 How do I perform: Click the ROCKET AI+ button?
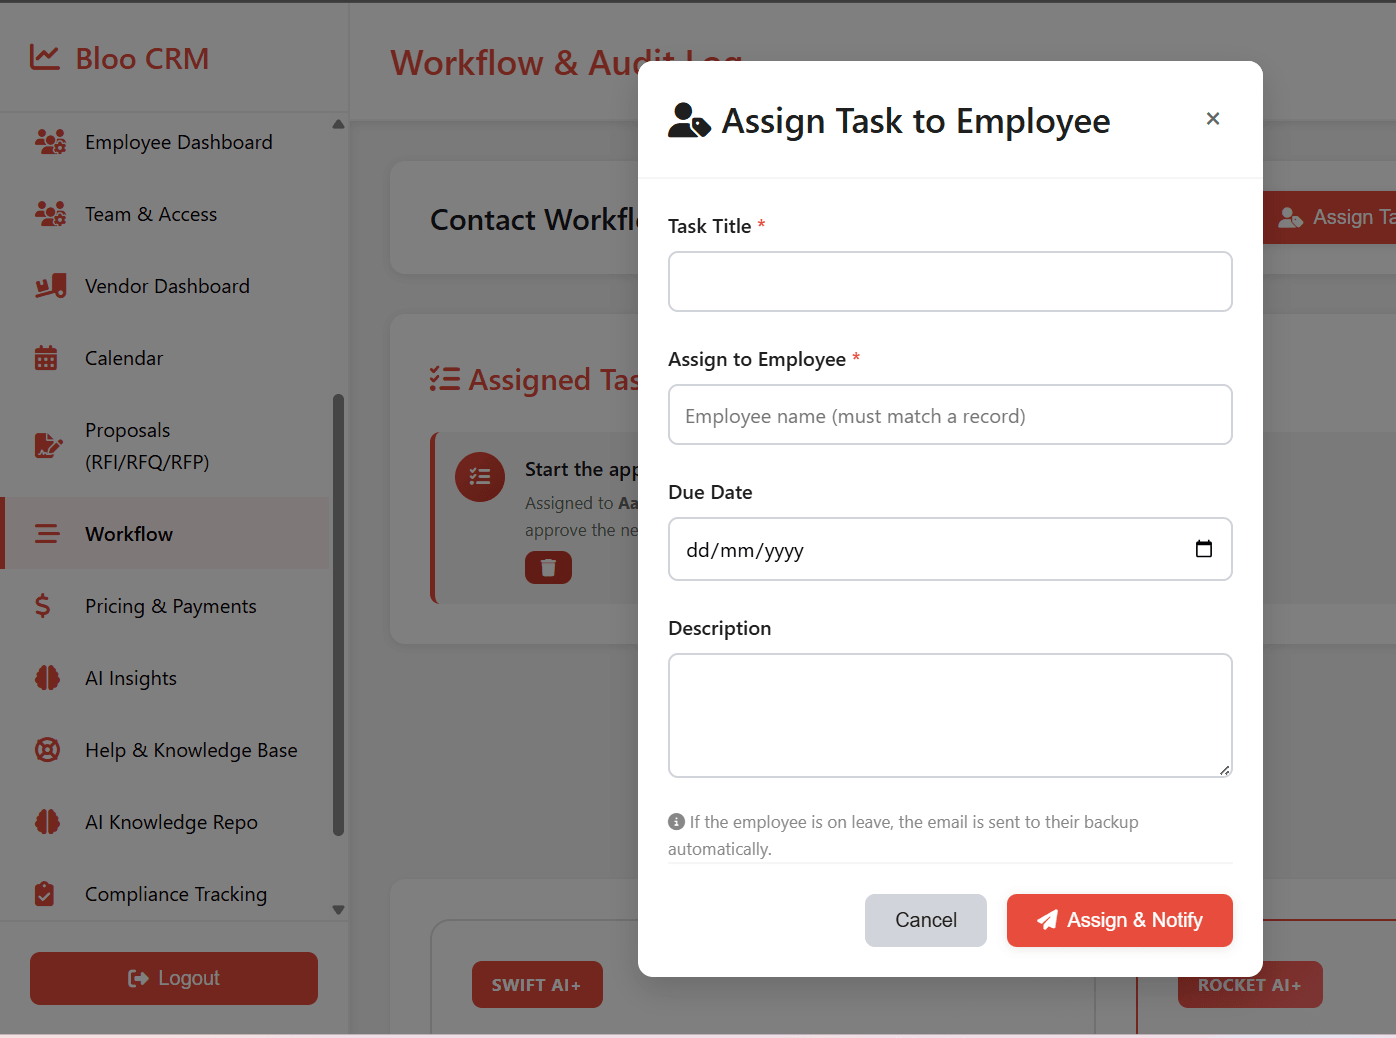[1250, 985]
